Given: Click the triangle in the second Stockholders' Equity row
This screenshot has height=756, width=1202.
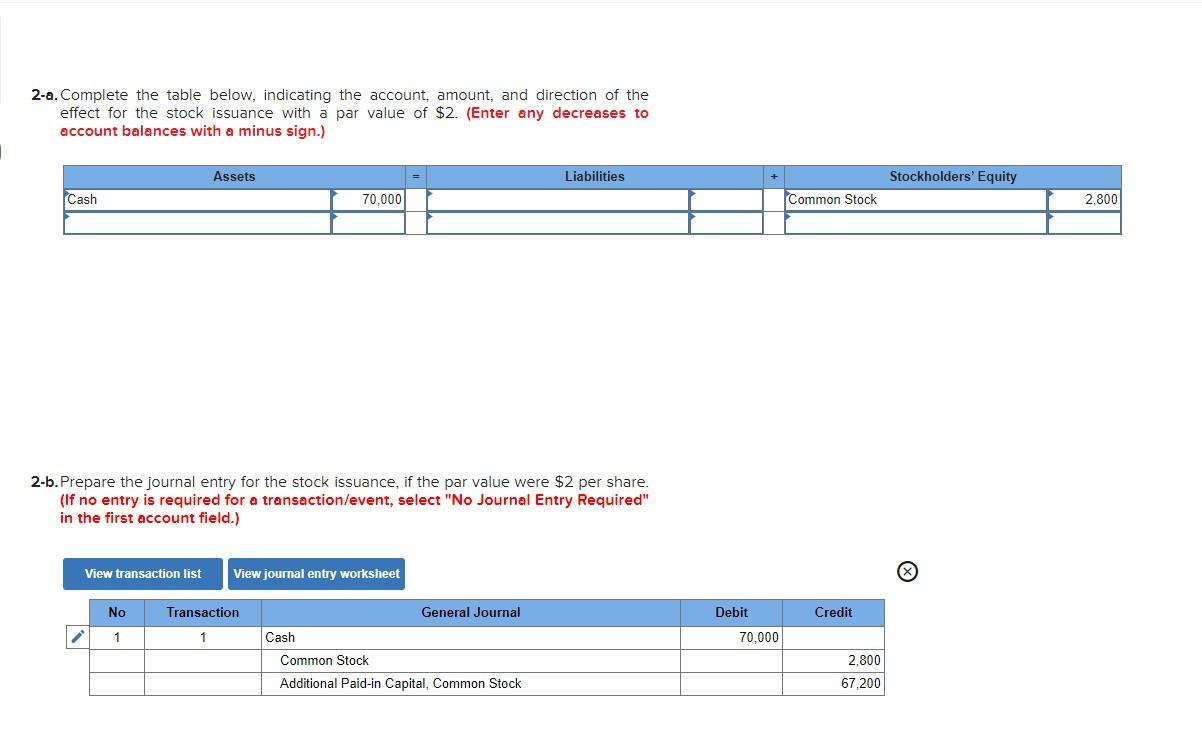Looking at the screenshot, I should 791,218.
